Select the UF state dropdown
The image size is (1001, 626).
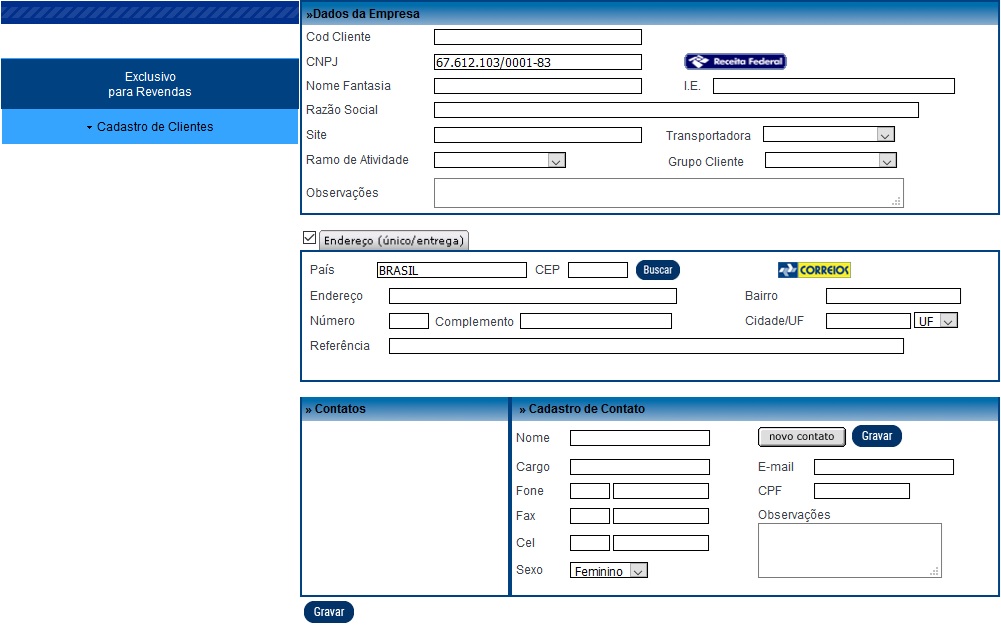tap(936, 321)
